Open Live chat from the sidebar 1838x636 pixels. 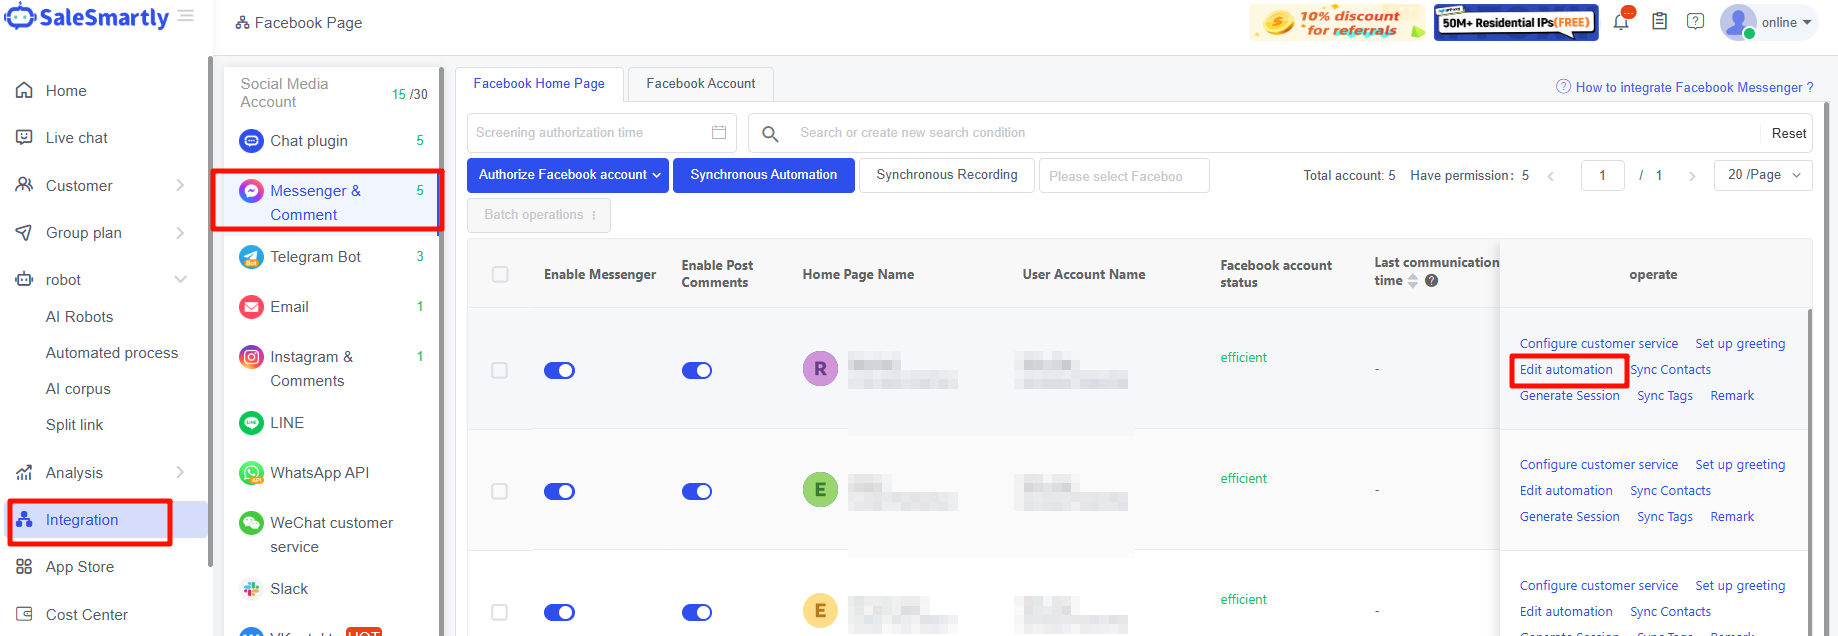tap(77, 138)
